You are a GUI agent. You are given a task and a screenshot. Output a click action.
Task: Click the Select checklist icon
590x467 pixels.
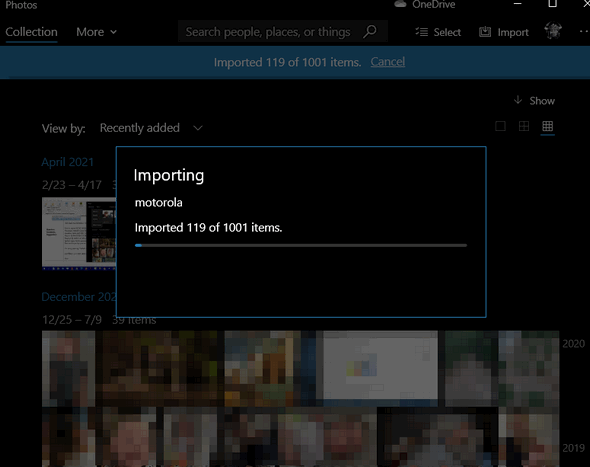421,32
